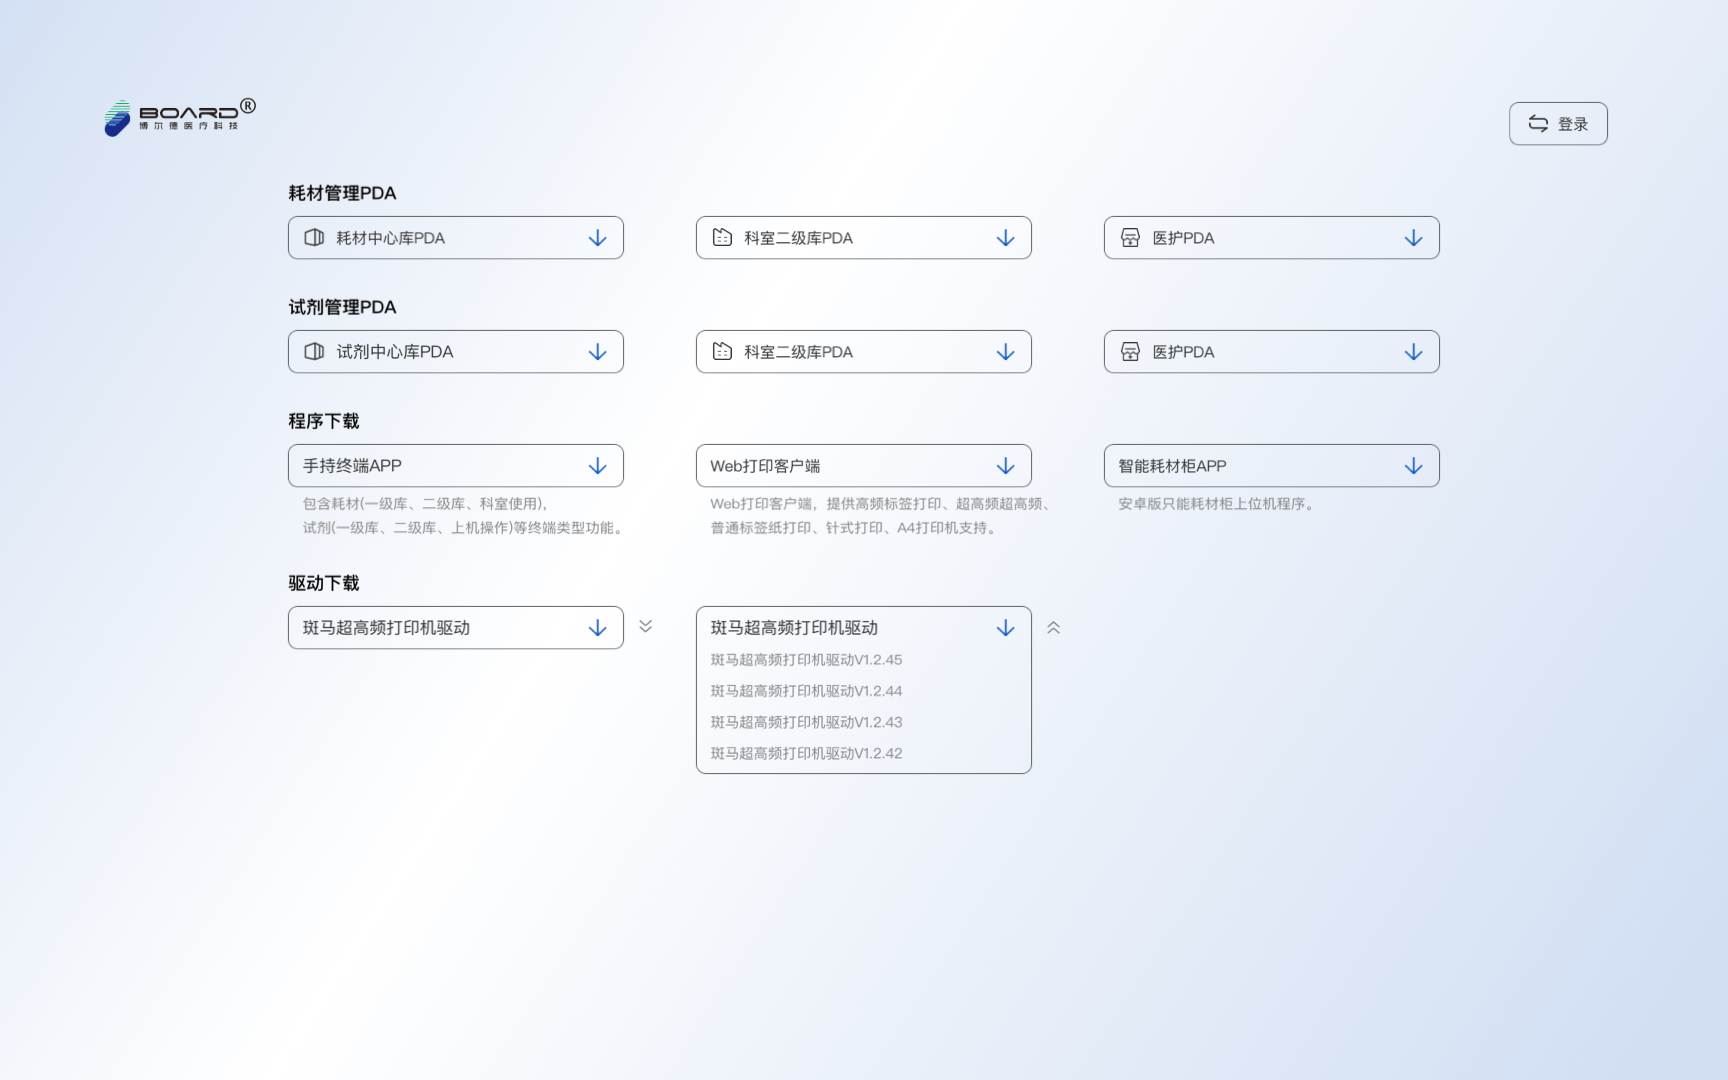Click the warehouse icon beside 试剂中心库PDA
This screenshot has width=1728, height=1080.
coord(314,352)
